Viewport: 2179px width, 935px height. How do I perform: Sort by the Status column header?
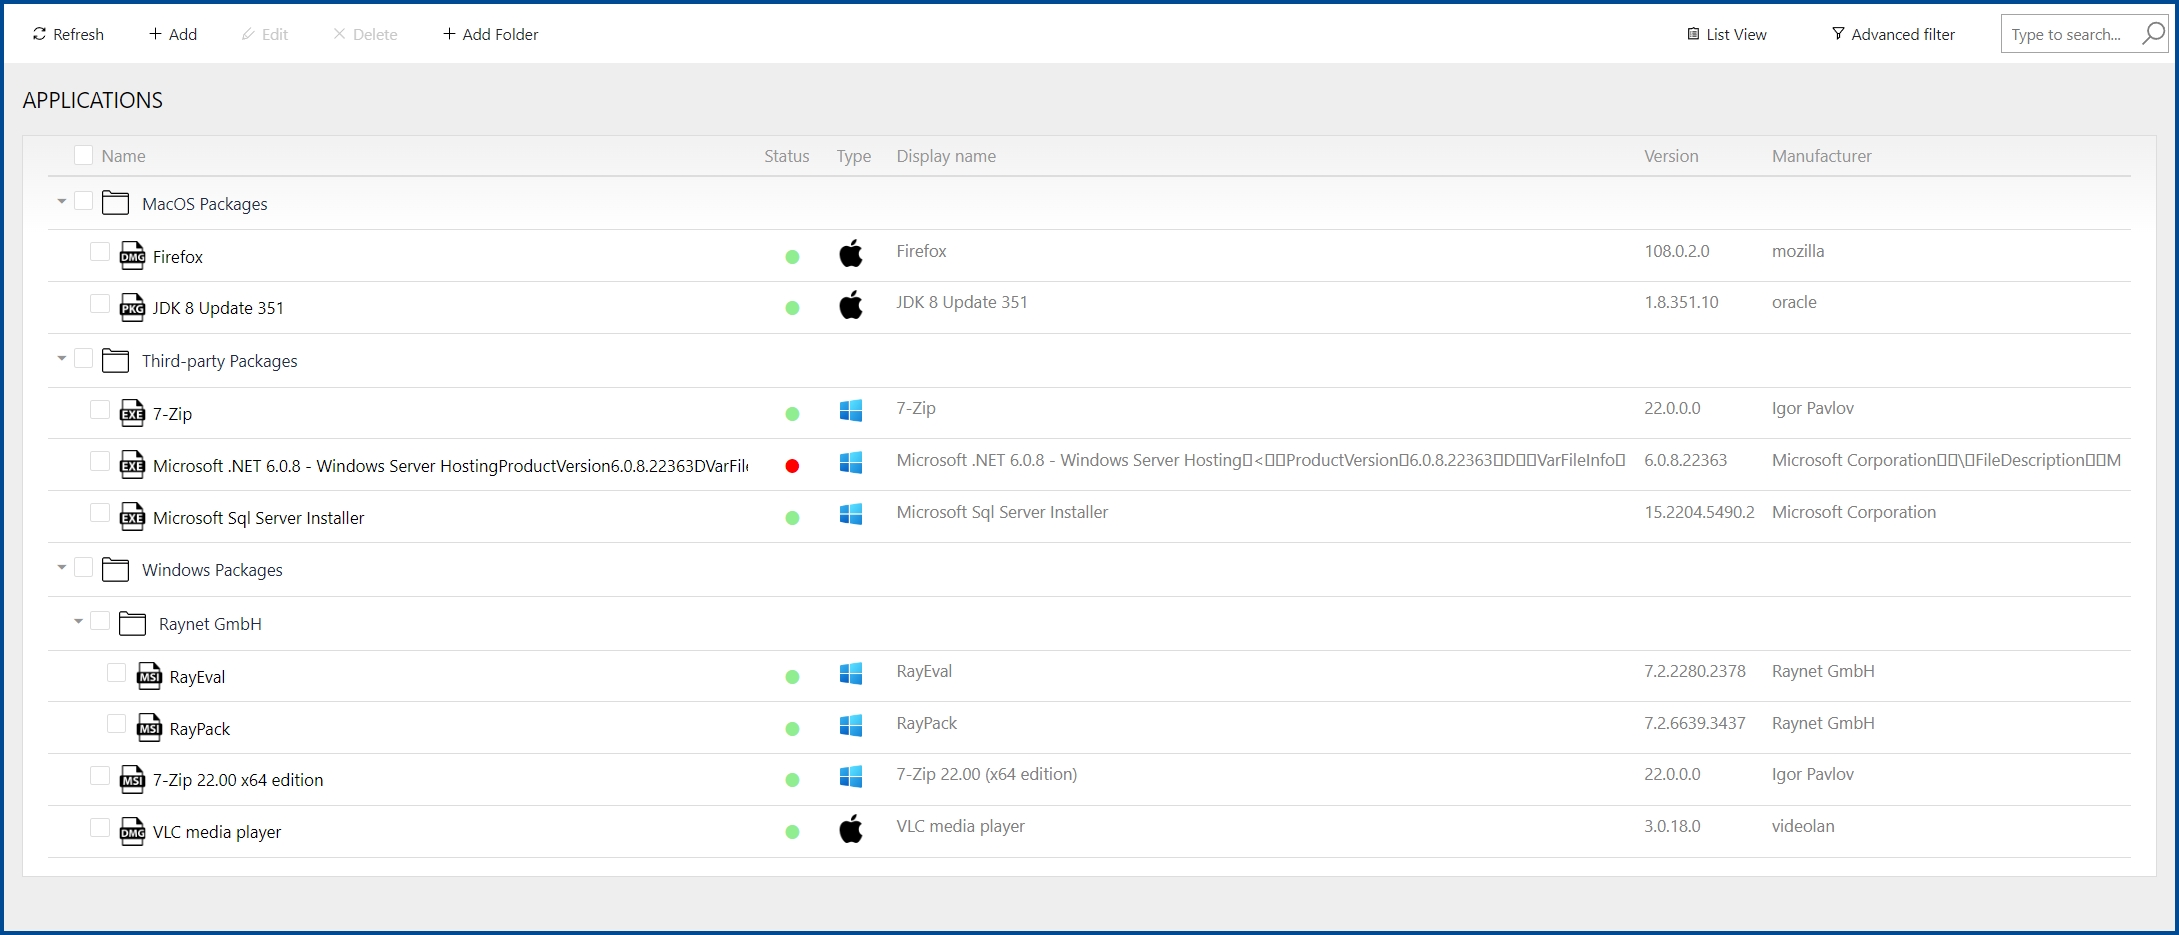click(x=787, y=156)
